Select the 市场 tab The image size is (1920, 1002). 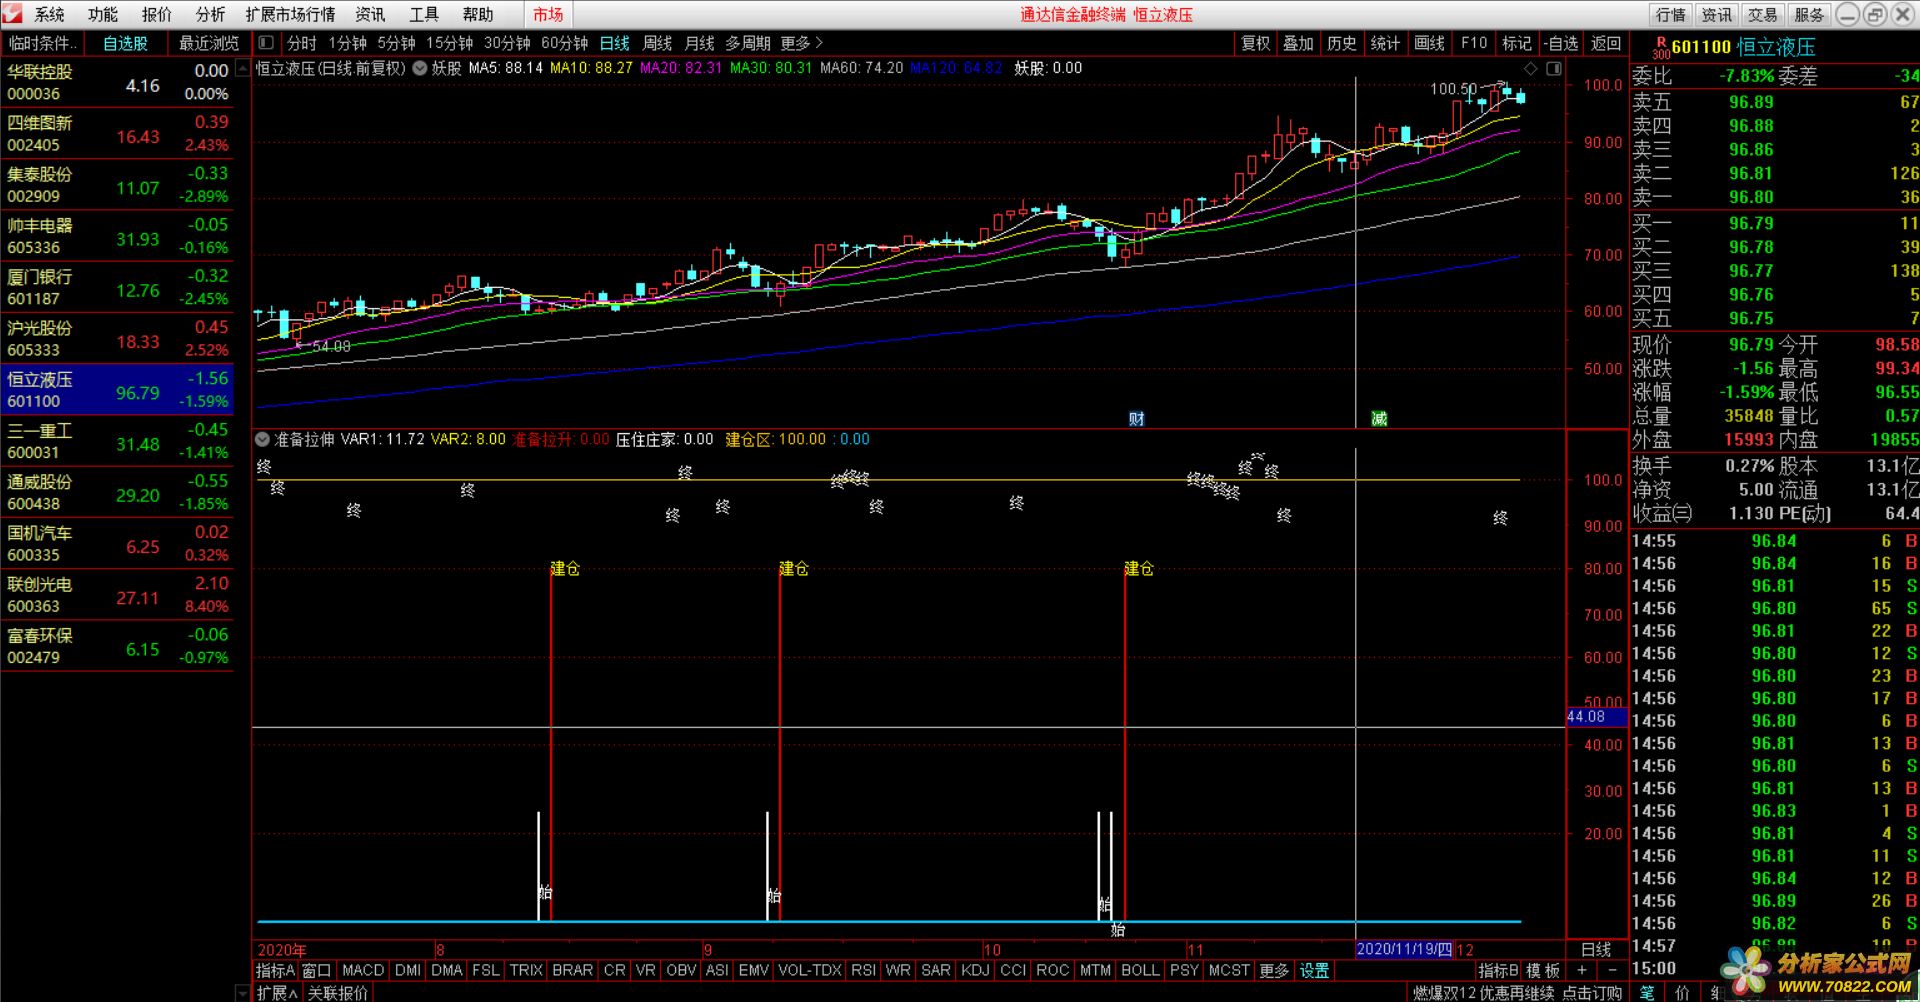coord(548,14)
